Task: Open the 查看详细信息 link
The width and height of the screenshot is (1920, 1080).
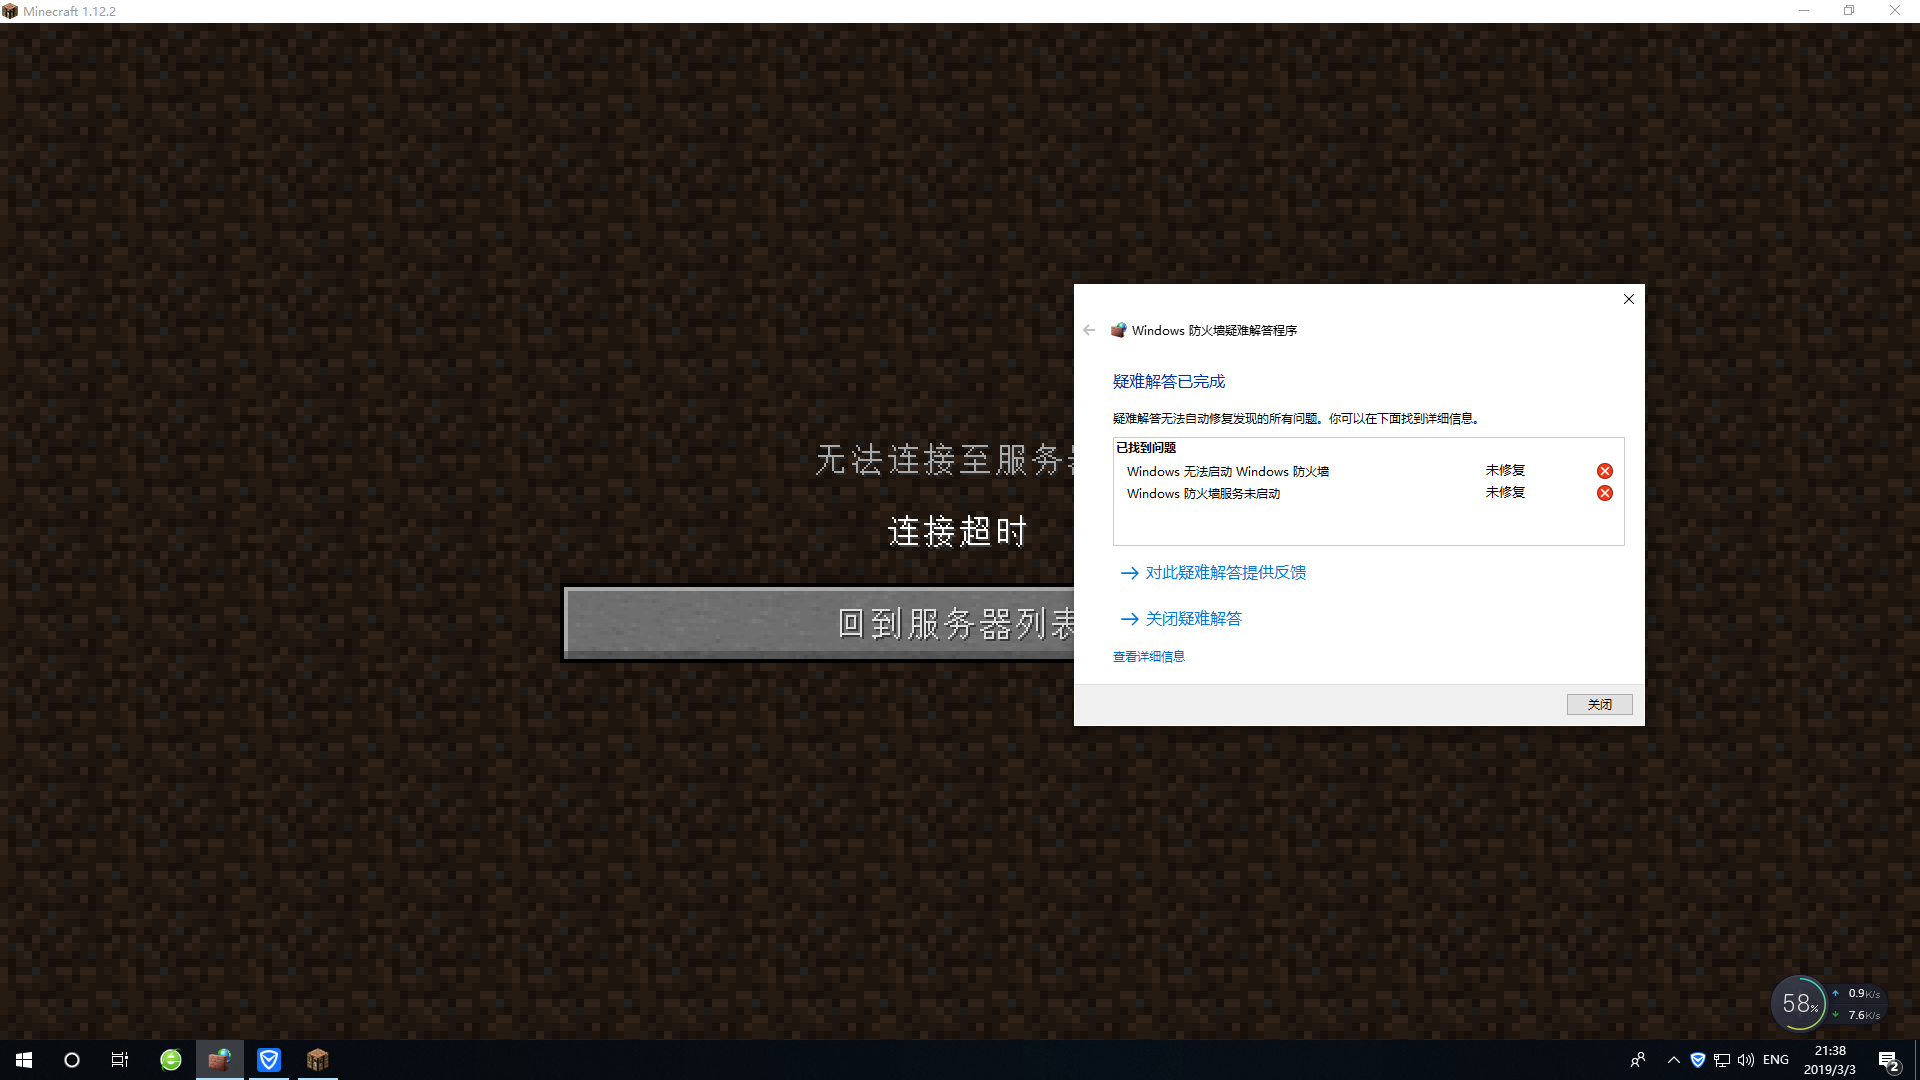Action: tap(1148, 657)
